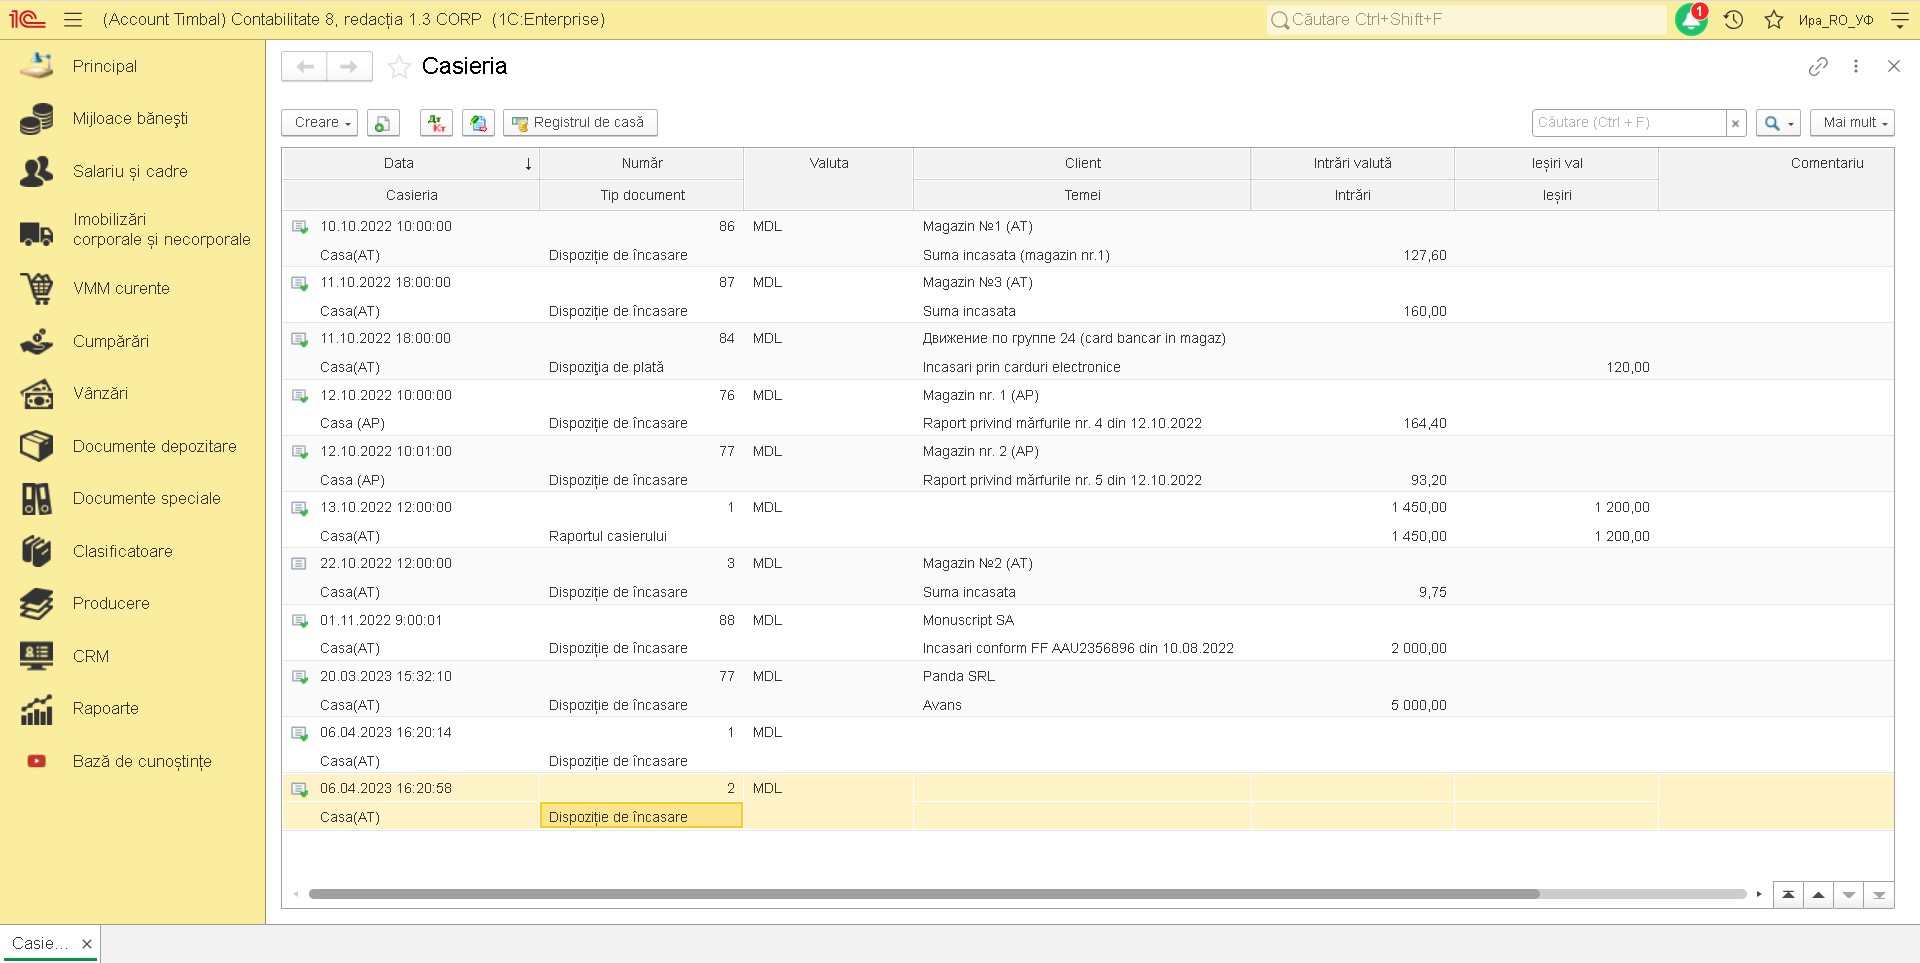Viewport: 1920px width, 963px height.
Task: Sort by Data column header
Action: (411, 163)
